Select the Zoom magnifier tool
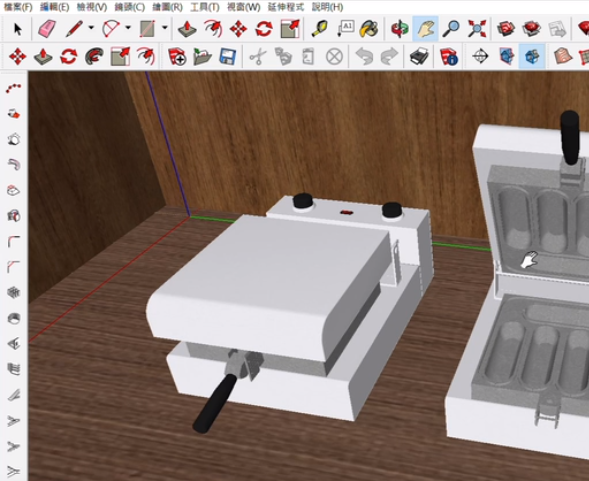The image size is (589, 481). (451, 29)
